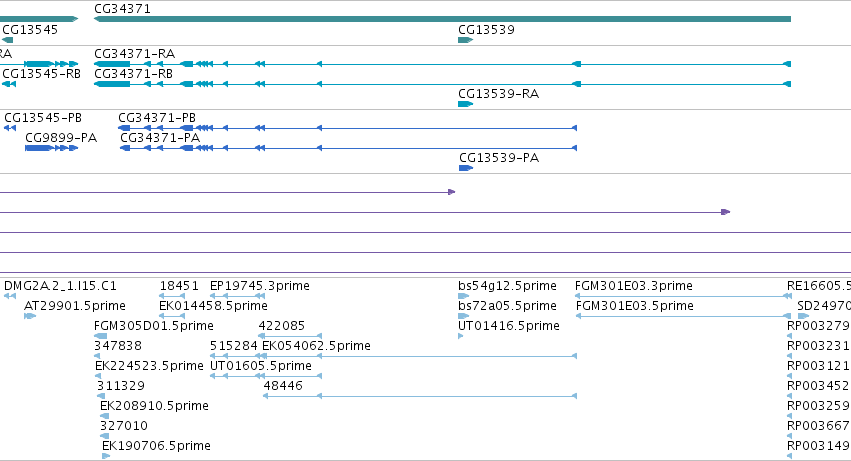Screen dimensions: 851x461
Task: Click the 347838 feature label
Action: pyautogui.click(x=118, y=346)
